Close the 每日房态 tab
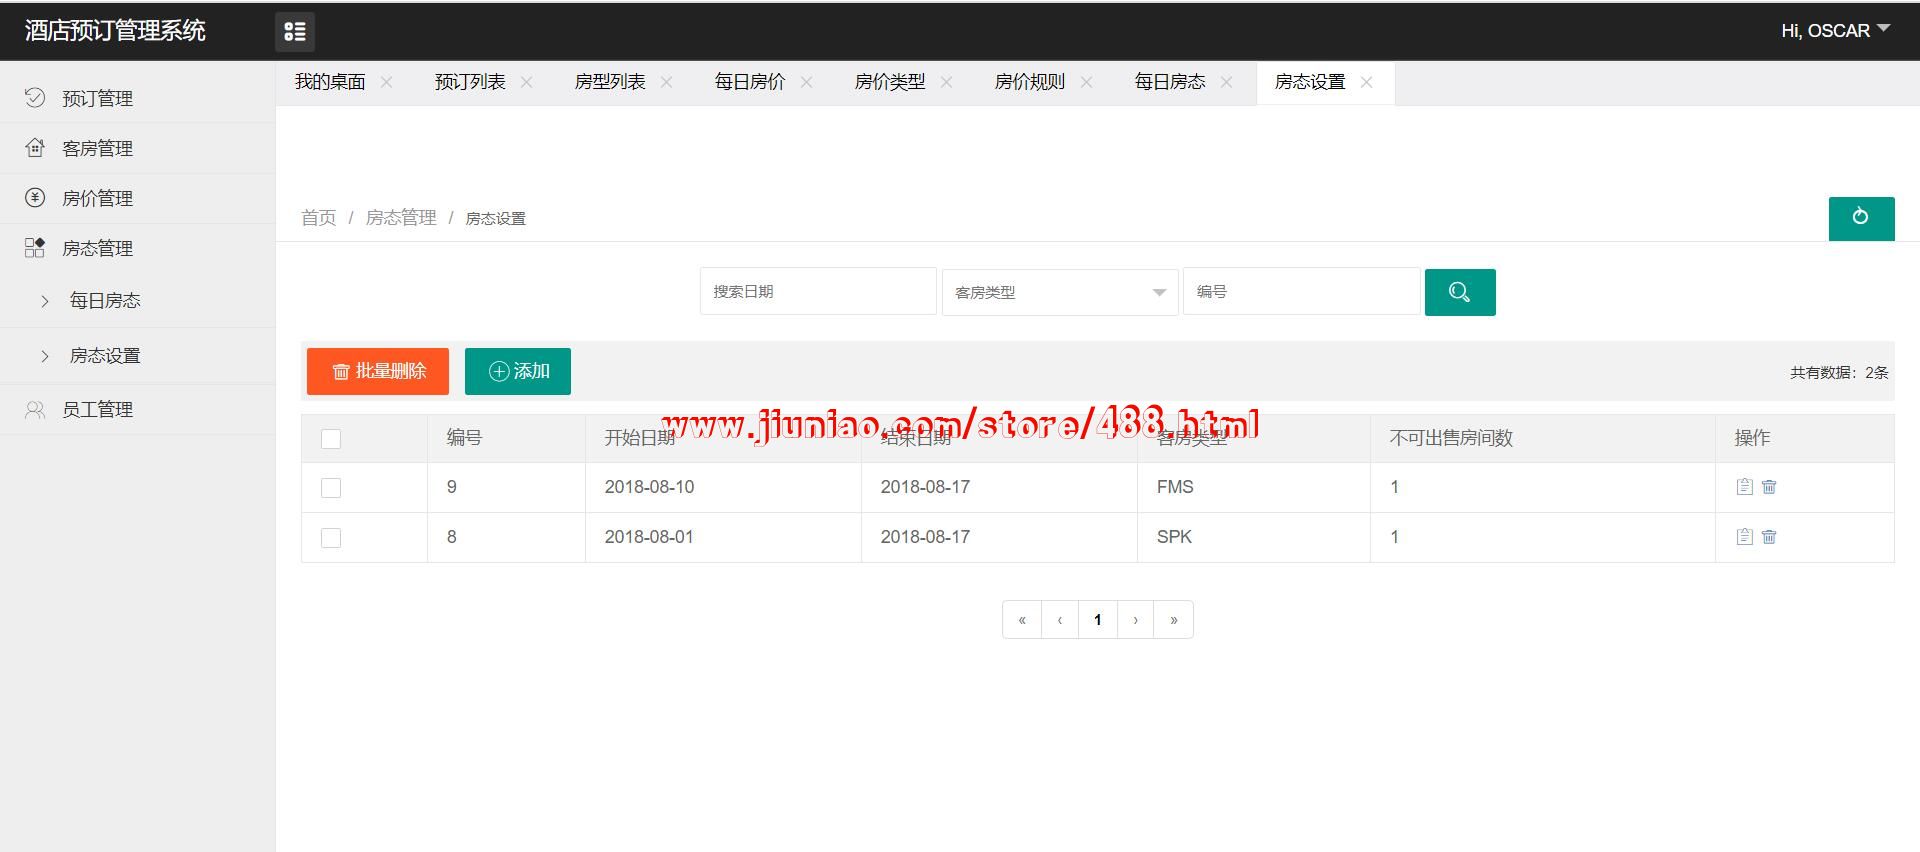This screenshot has width=1920, height=852. point(1226,82)
